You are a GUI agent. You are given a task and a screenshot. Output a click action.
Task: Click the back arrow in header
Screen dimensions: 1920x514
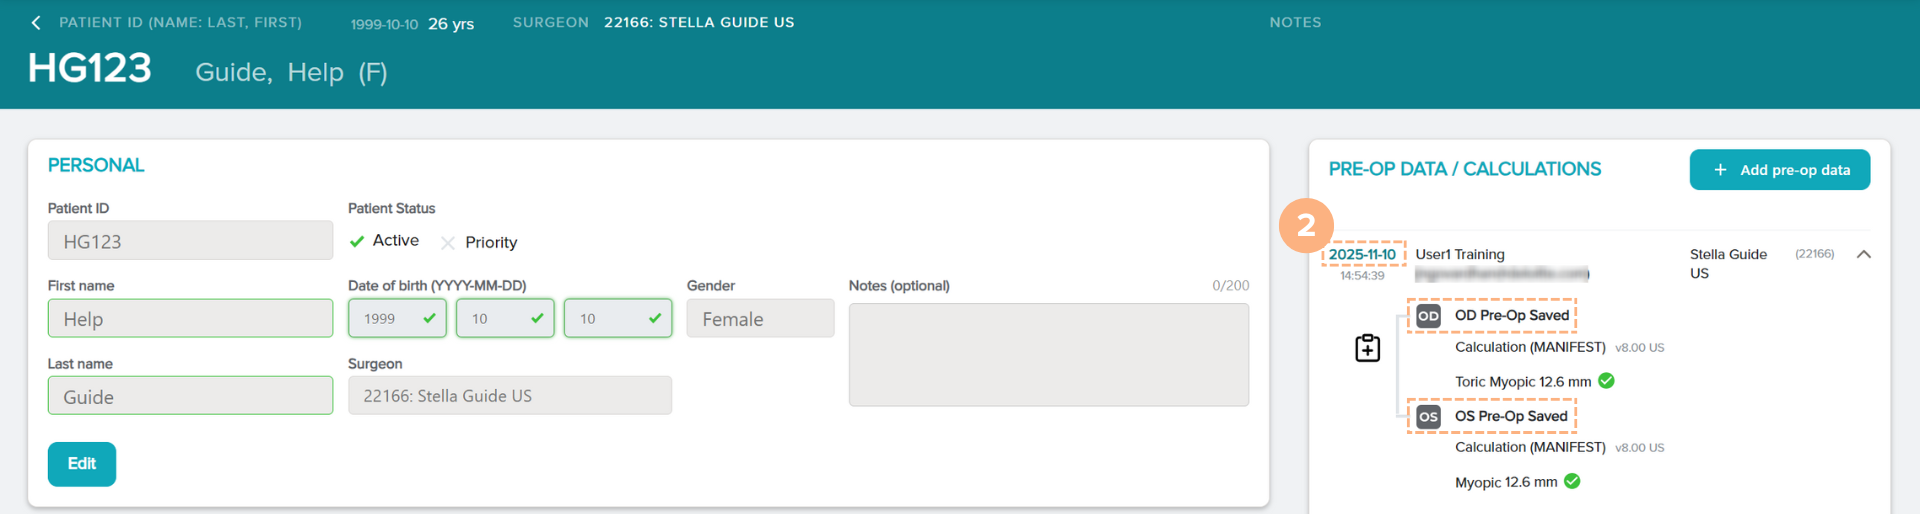pyautogui.click(x=36, y=23)
